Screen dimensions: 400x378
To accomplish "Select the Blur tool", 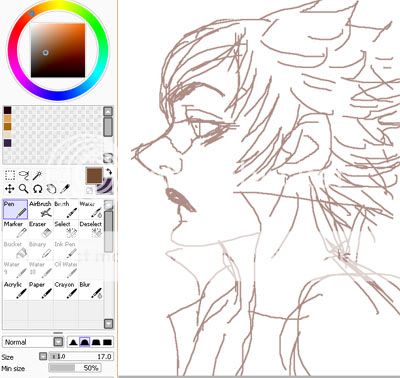I will click(x=91, y=290).
